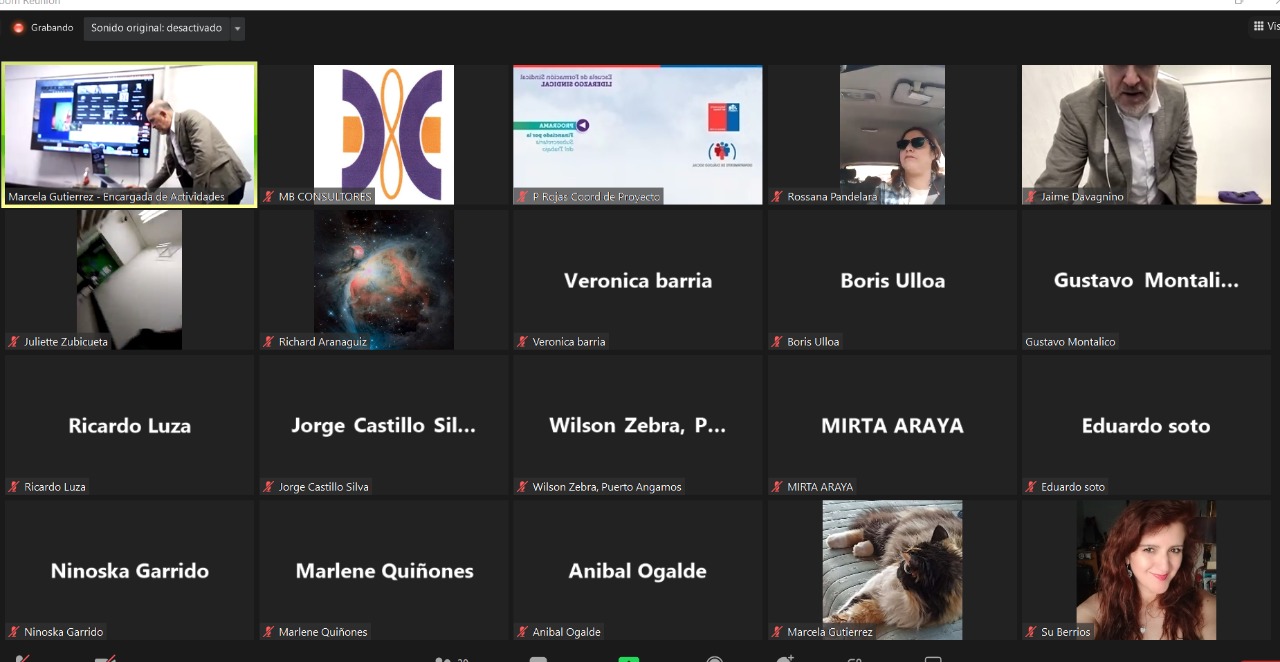This screenshot has height=662, width=1280.
Task: Select Rossana Pandelara's car video tile
Action: pos(892,134)
